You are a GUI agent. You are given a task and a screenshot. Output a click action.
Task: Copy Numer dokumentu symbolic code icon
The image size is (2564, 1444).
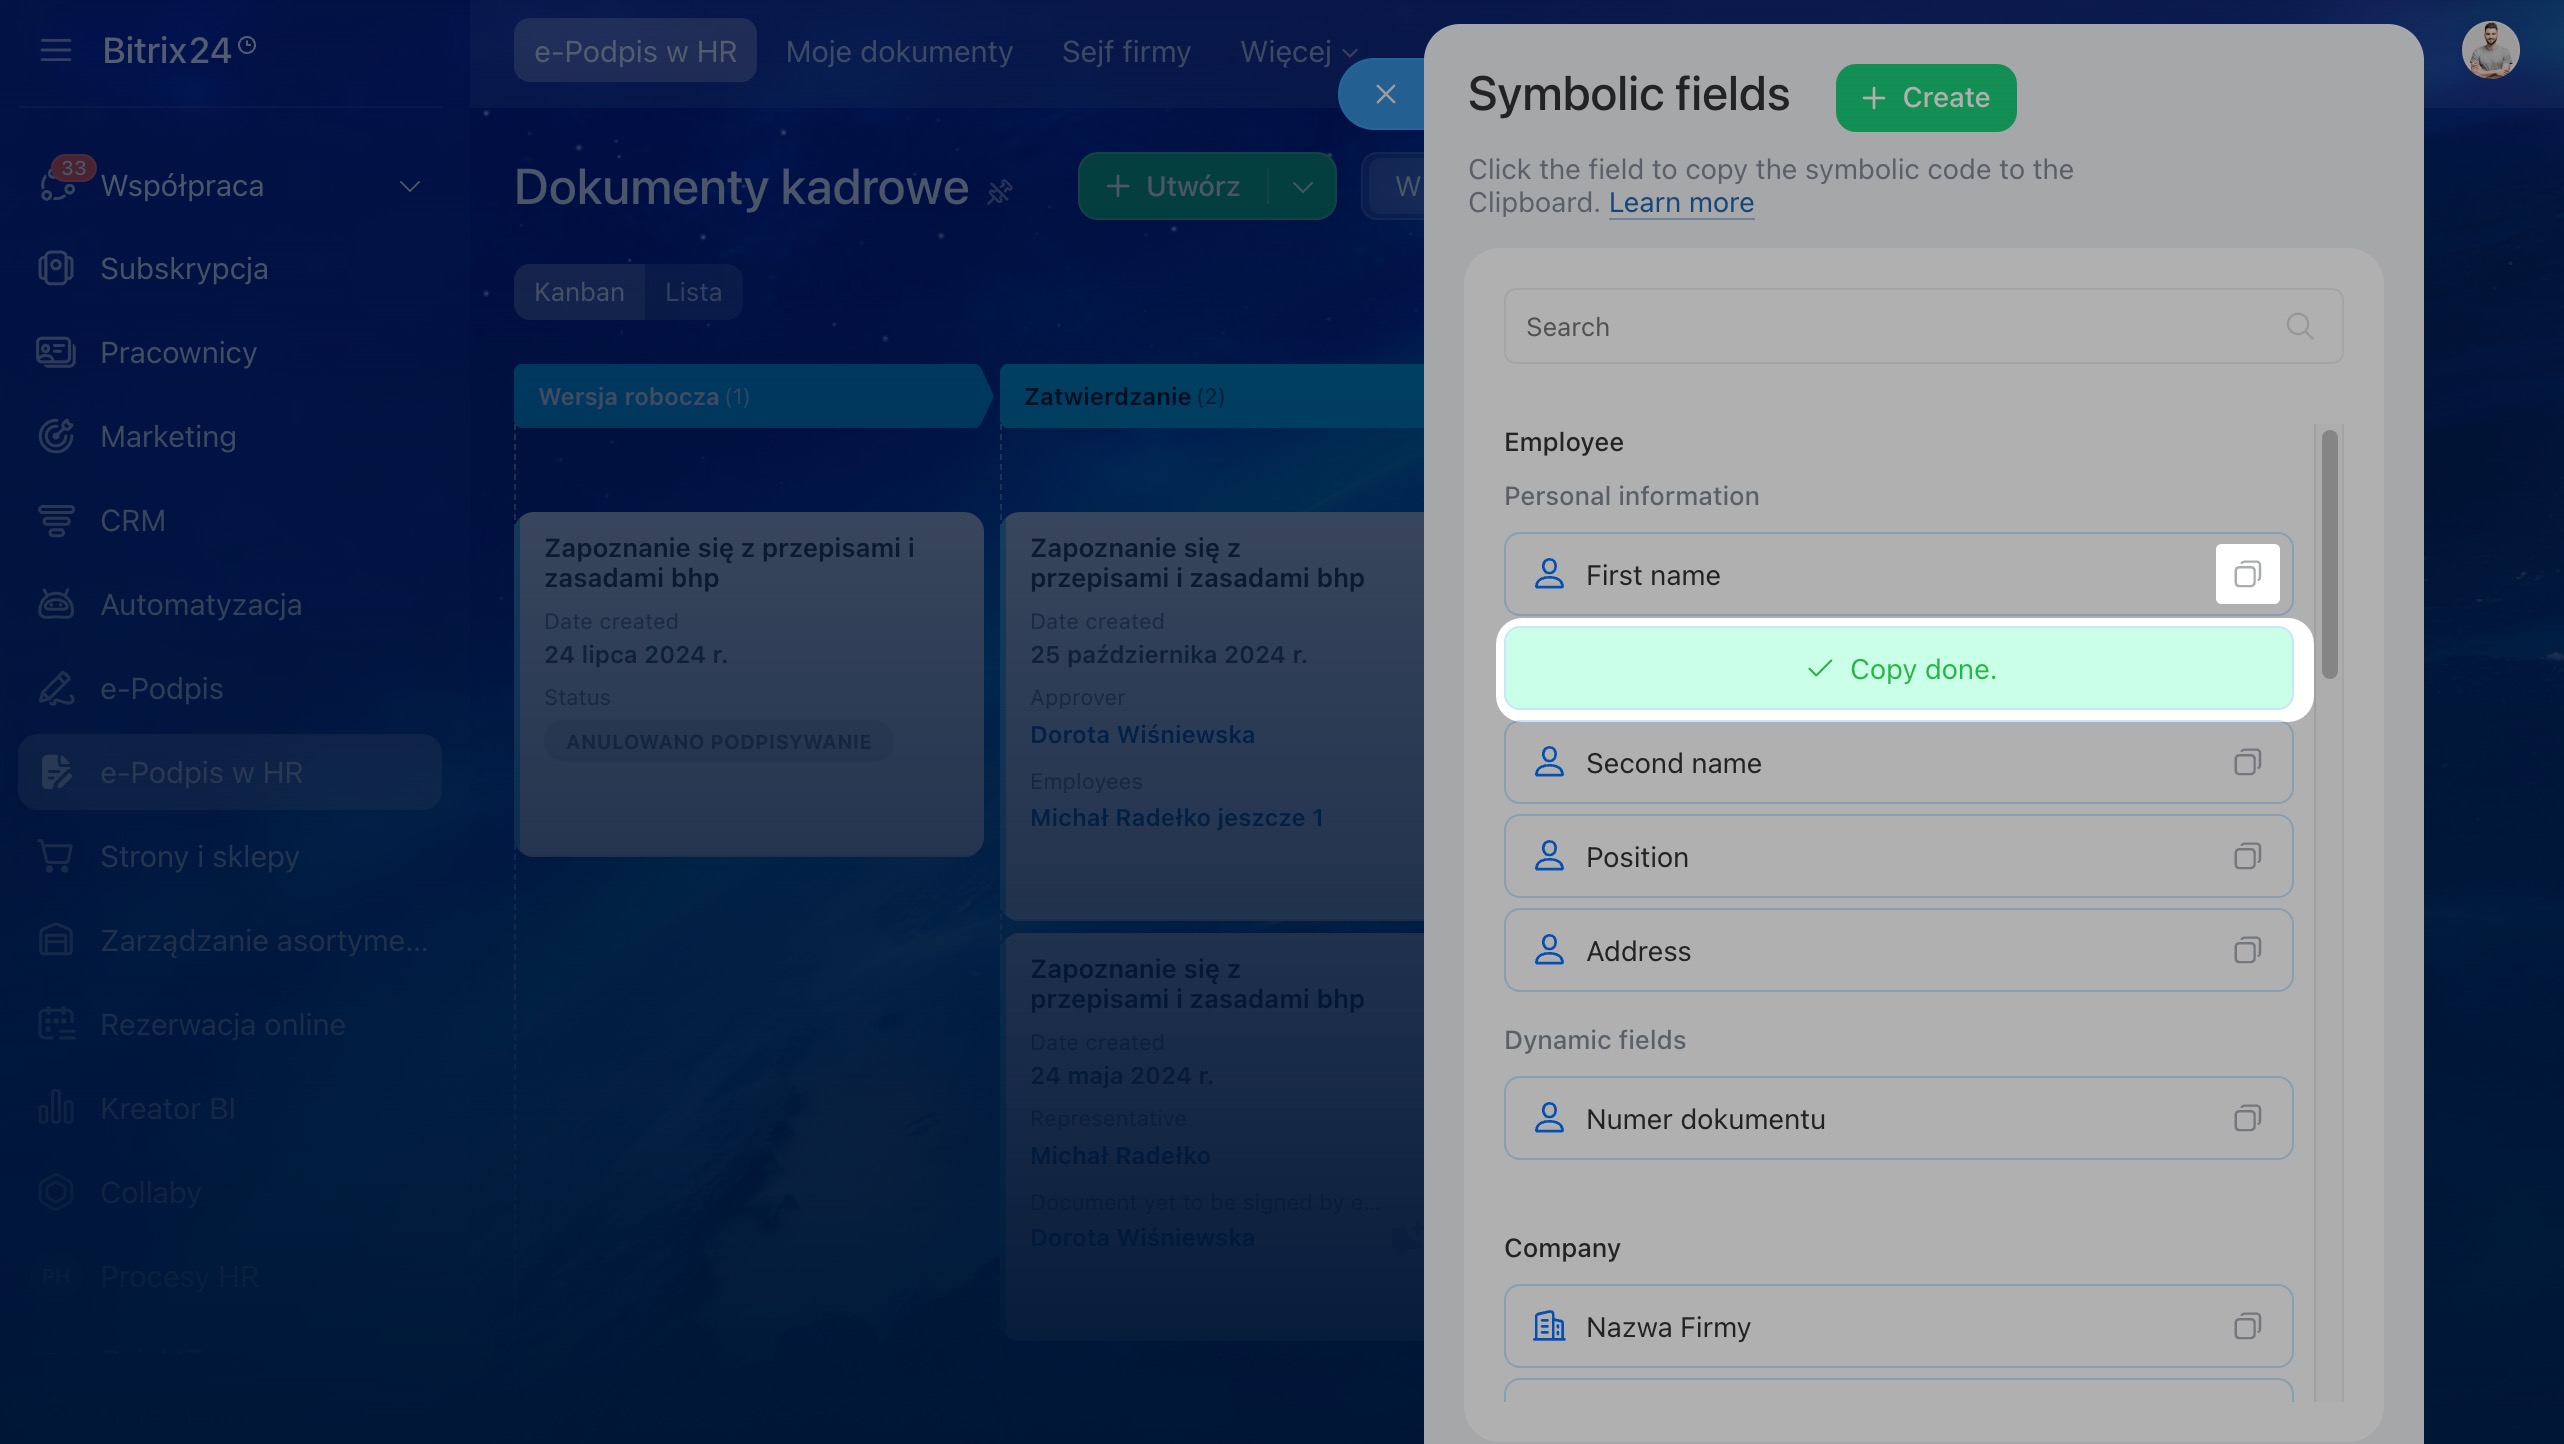(x=2247, y=1119)
